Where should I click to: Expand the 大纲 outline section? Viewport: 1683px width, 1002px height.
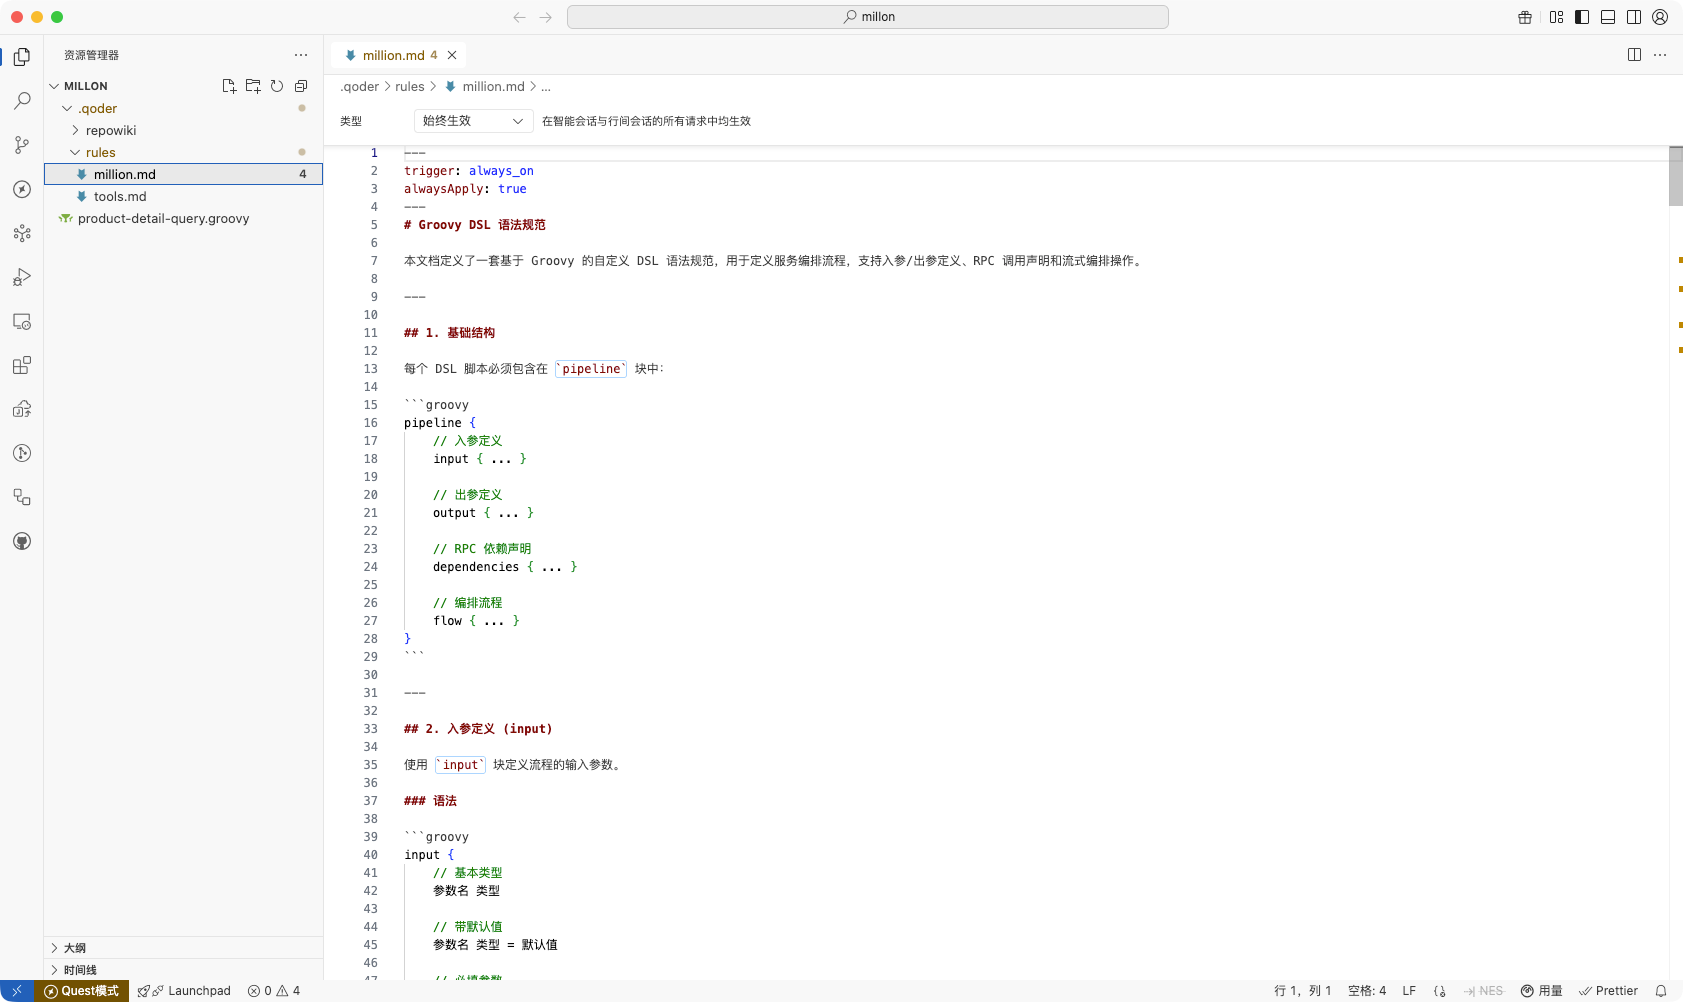click(x=184, y=947)
